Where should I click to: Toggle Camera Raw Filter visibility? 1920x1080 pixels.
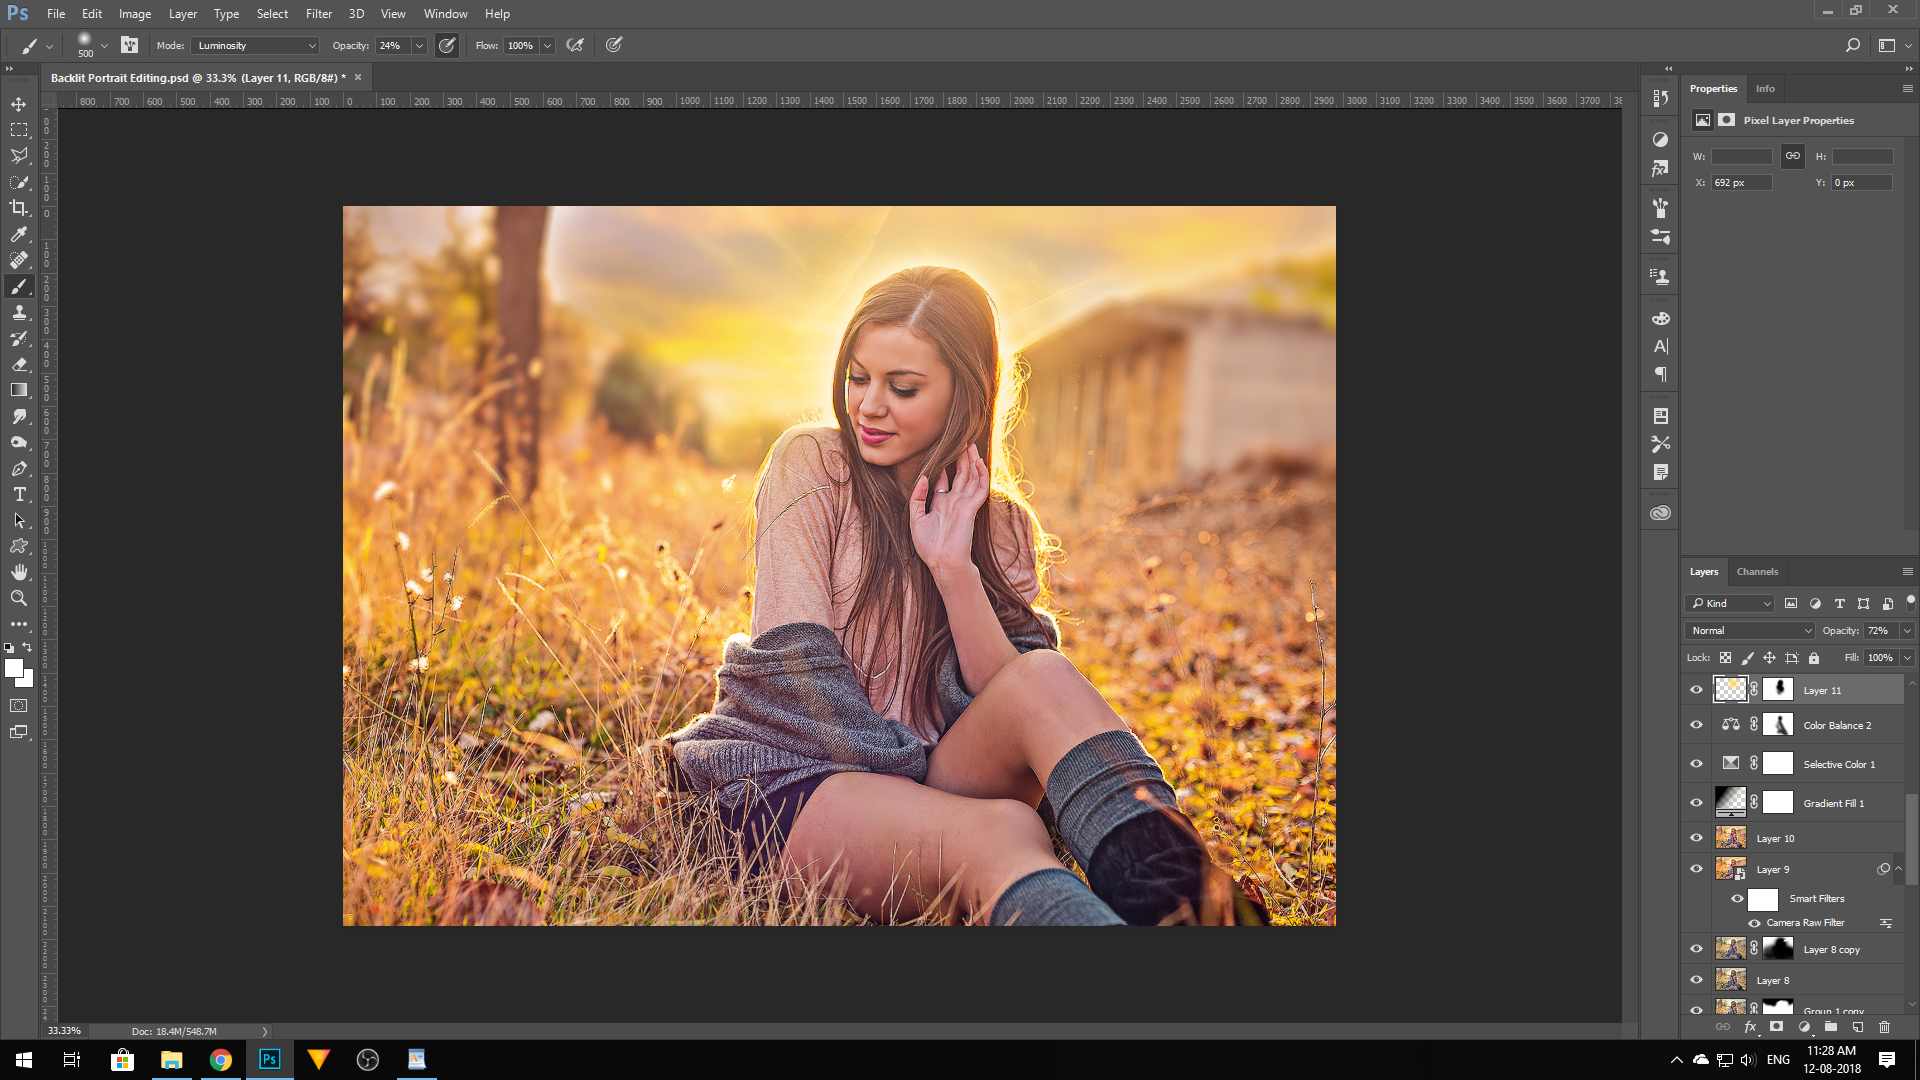1754,923
